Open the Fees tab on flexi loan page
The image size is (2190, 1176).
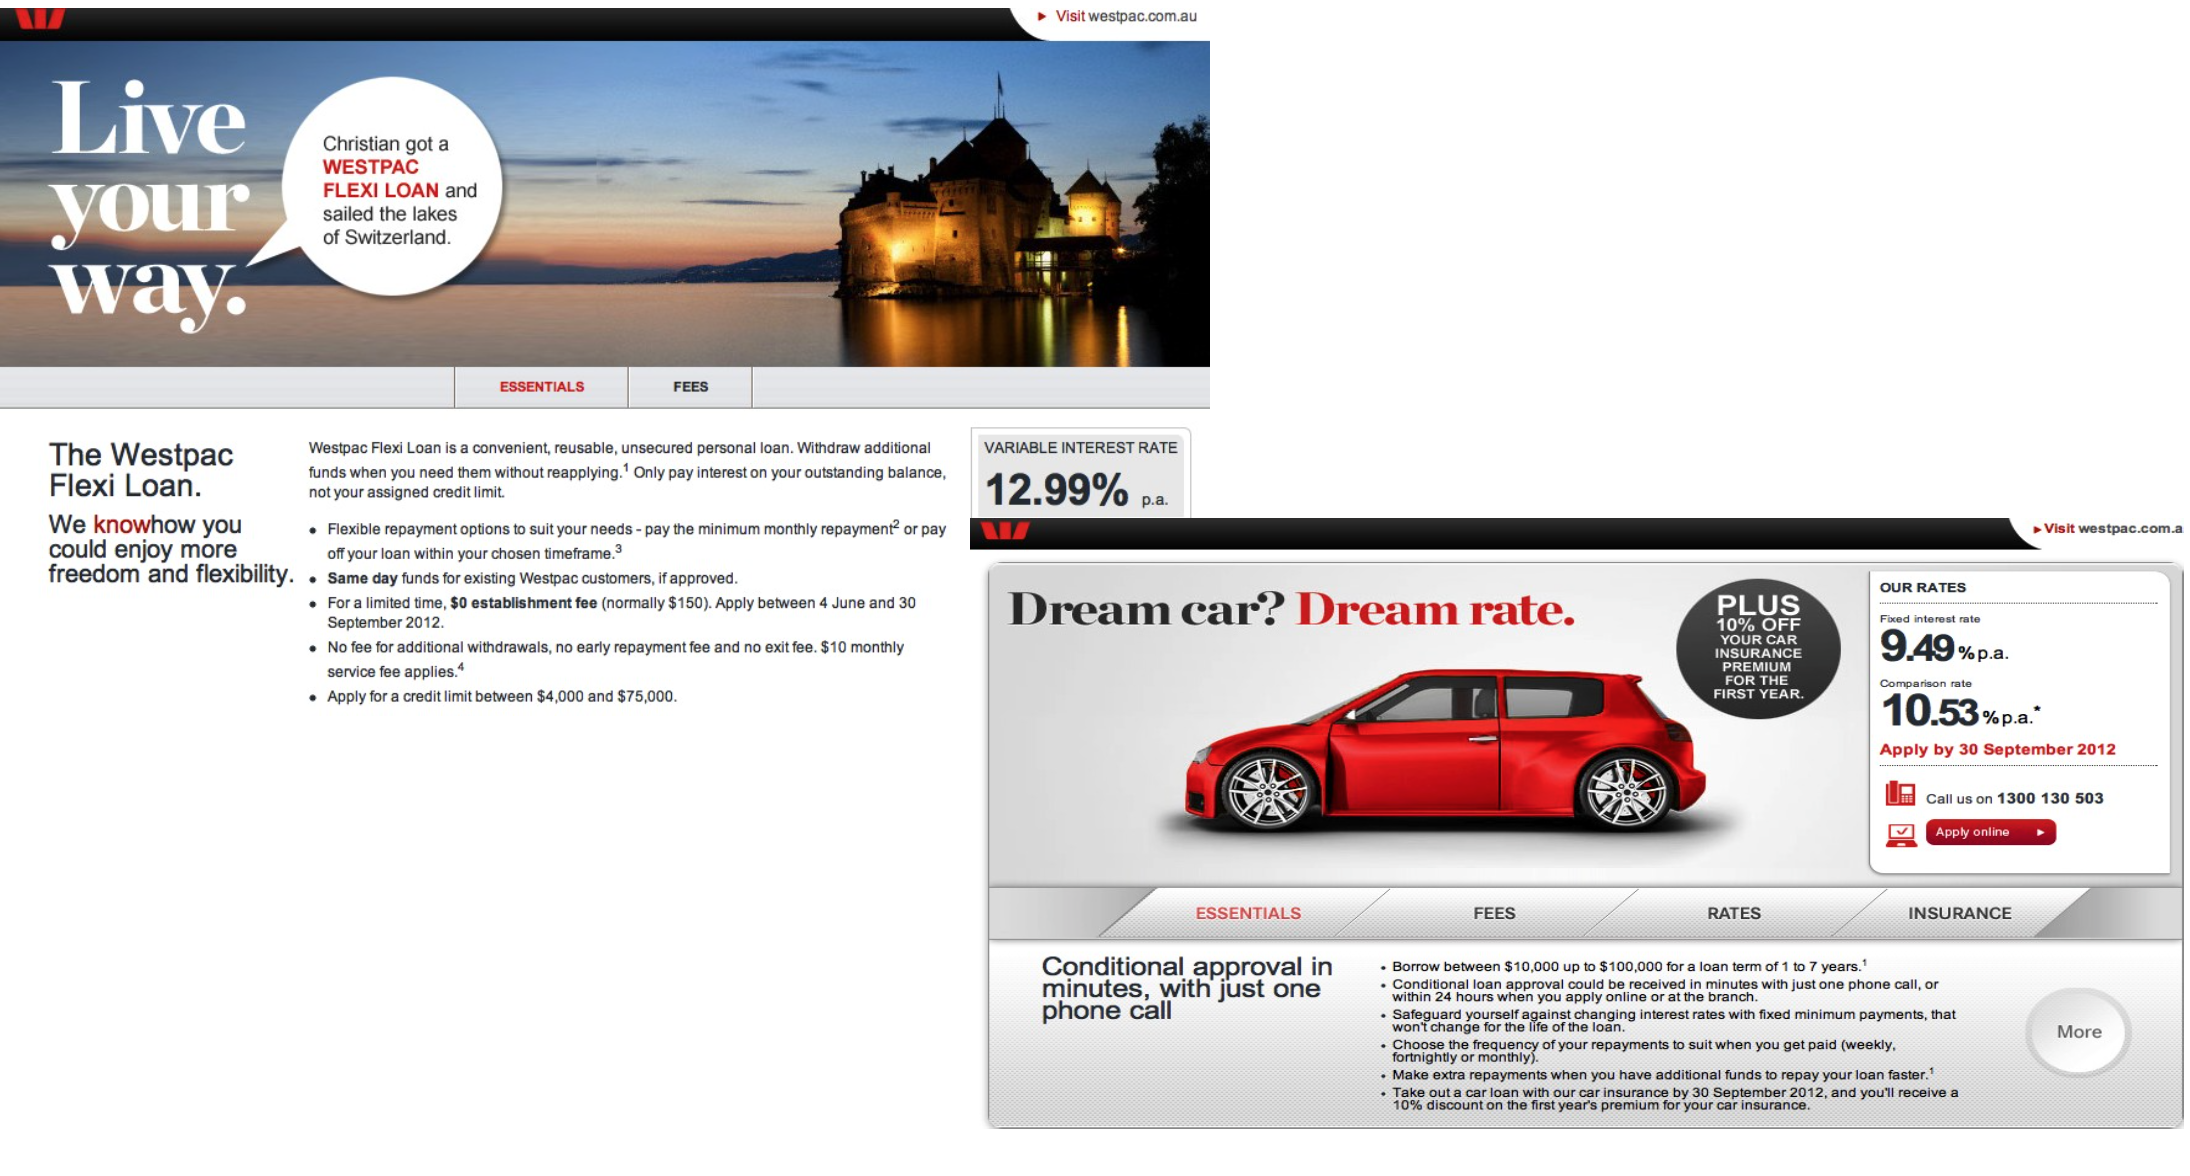(x=690, y=387)
